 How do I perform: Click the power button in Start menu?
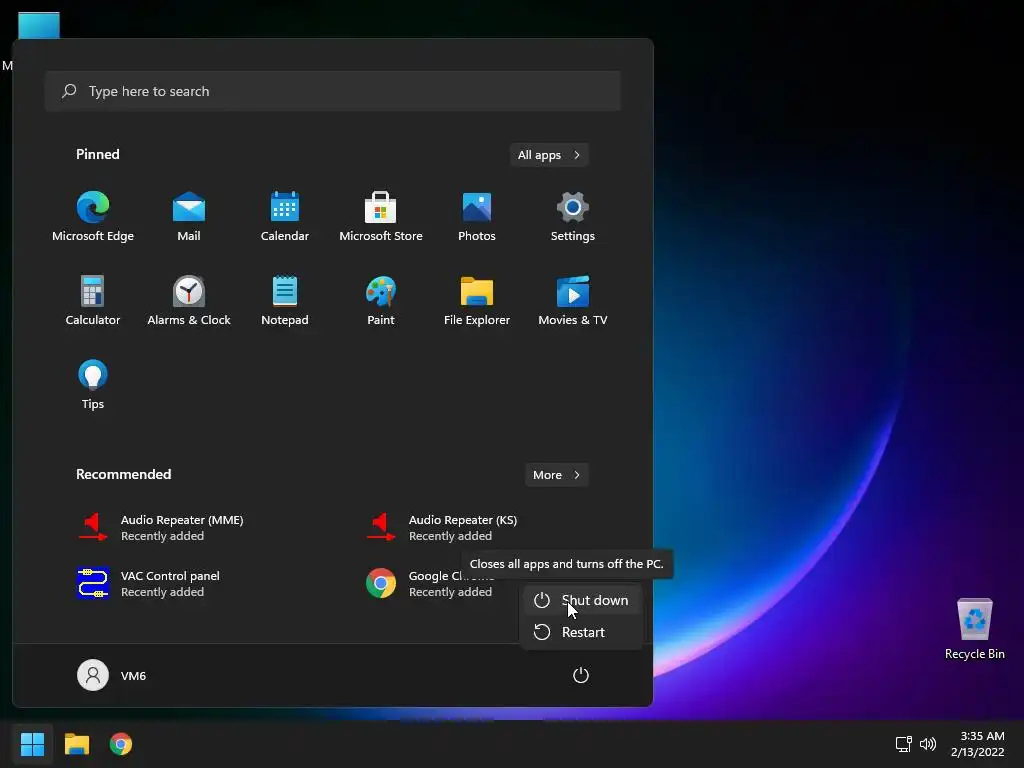click(581, 675)
